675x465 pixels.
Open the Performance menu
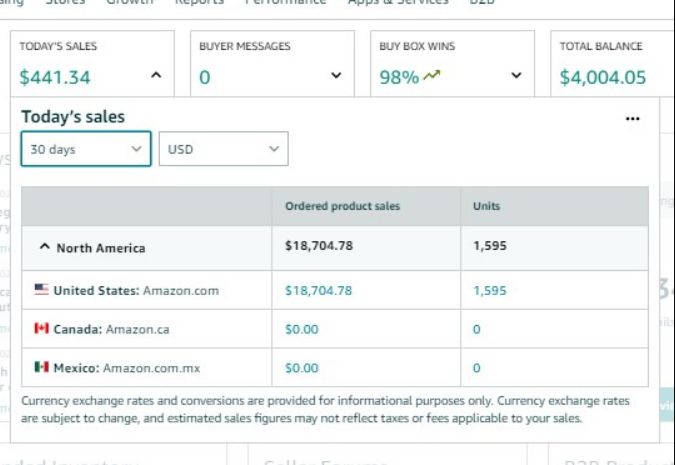click(285, 2)
